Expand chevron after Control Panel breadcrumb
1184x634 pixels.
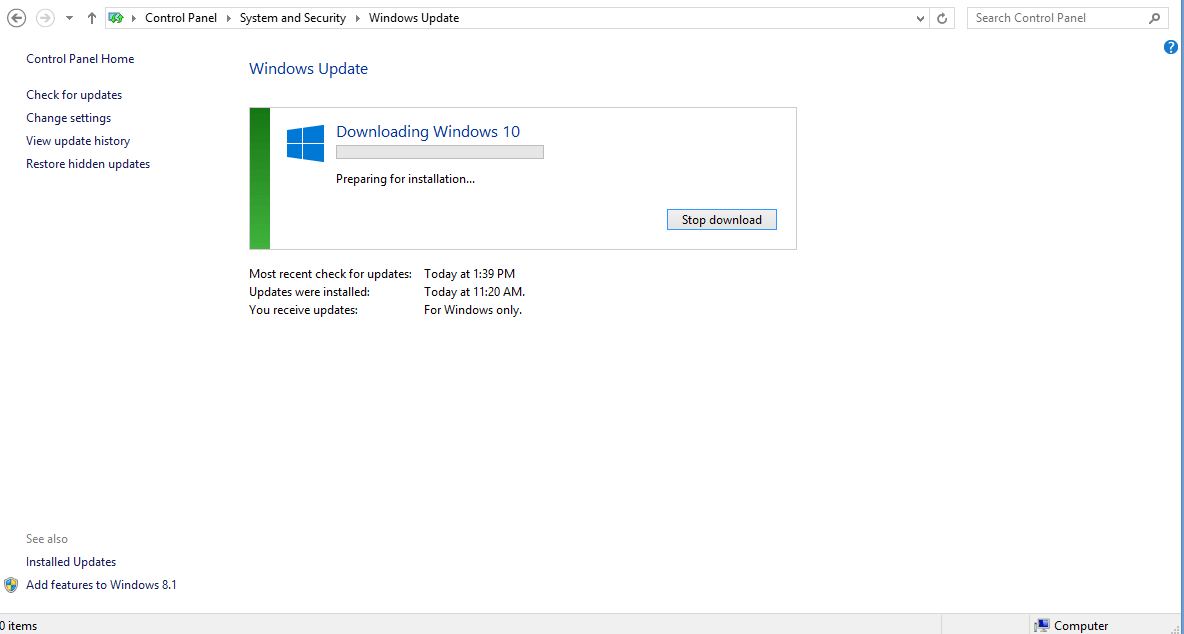pyautogui.click(x=228, y=18)
